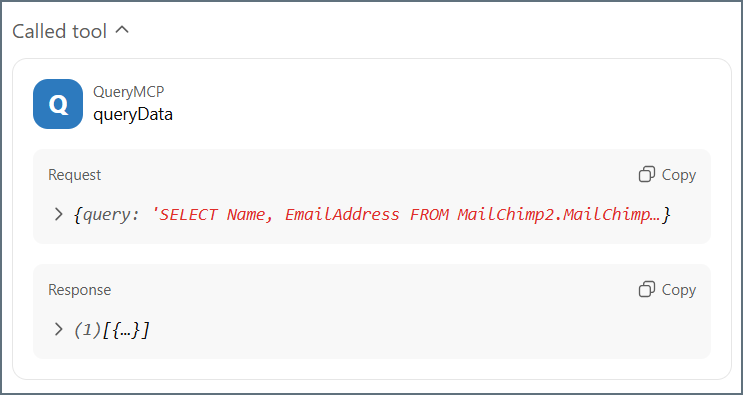Click the copy icon in Request panel
The height and width of the screenshot is (395, 743).
click(x=647, y=174)
